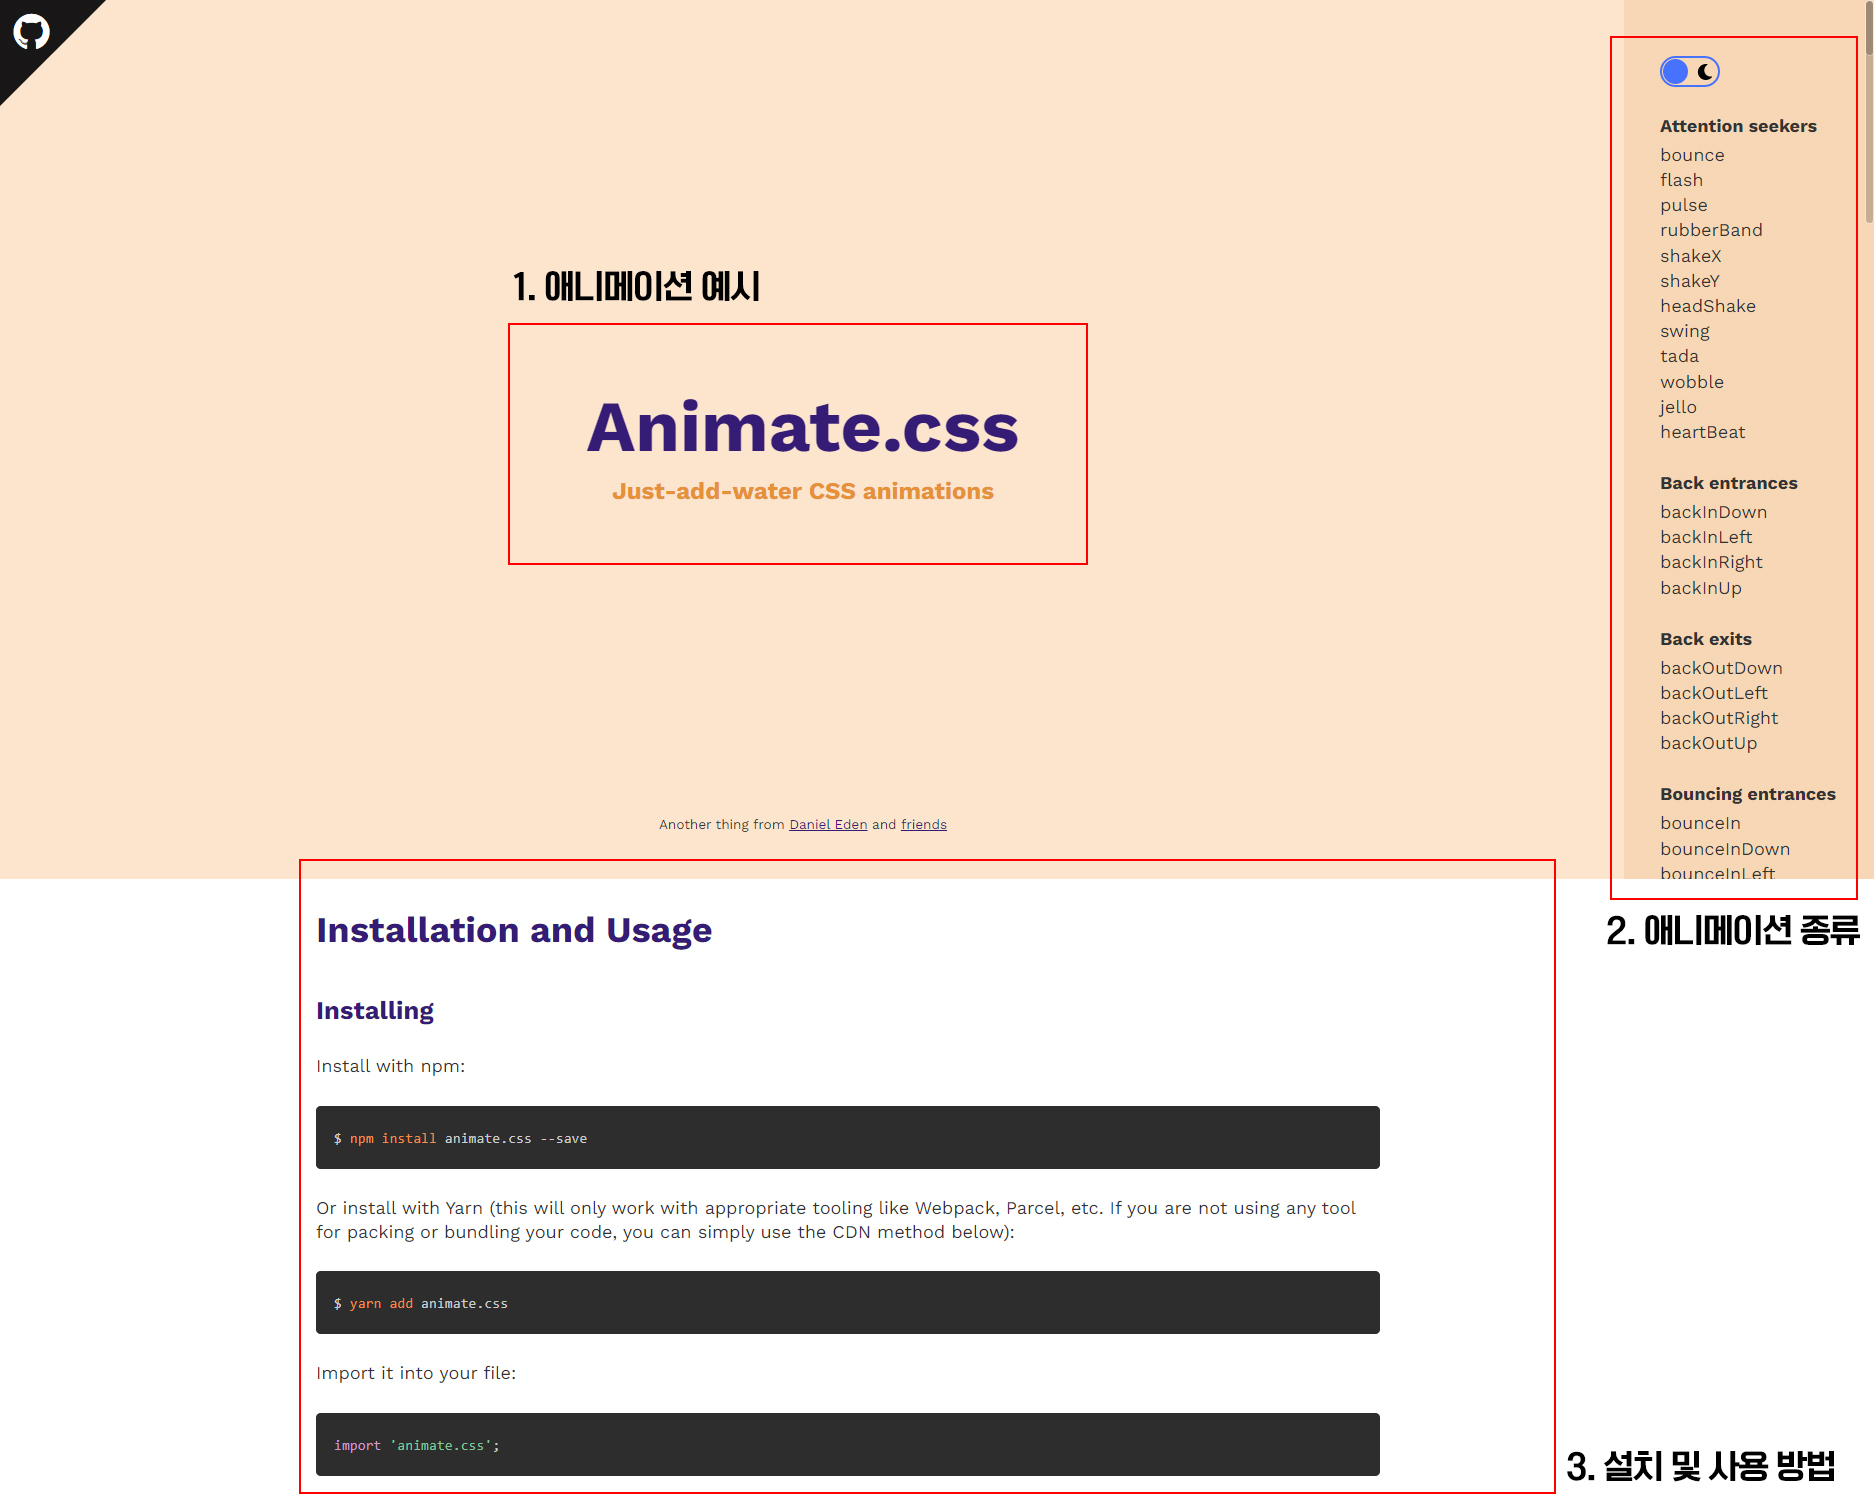1874x1500 pixels.
Task: Choose backInRight from Back entrances
Action: click(x=1711, y=562)
